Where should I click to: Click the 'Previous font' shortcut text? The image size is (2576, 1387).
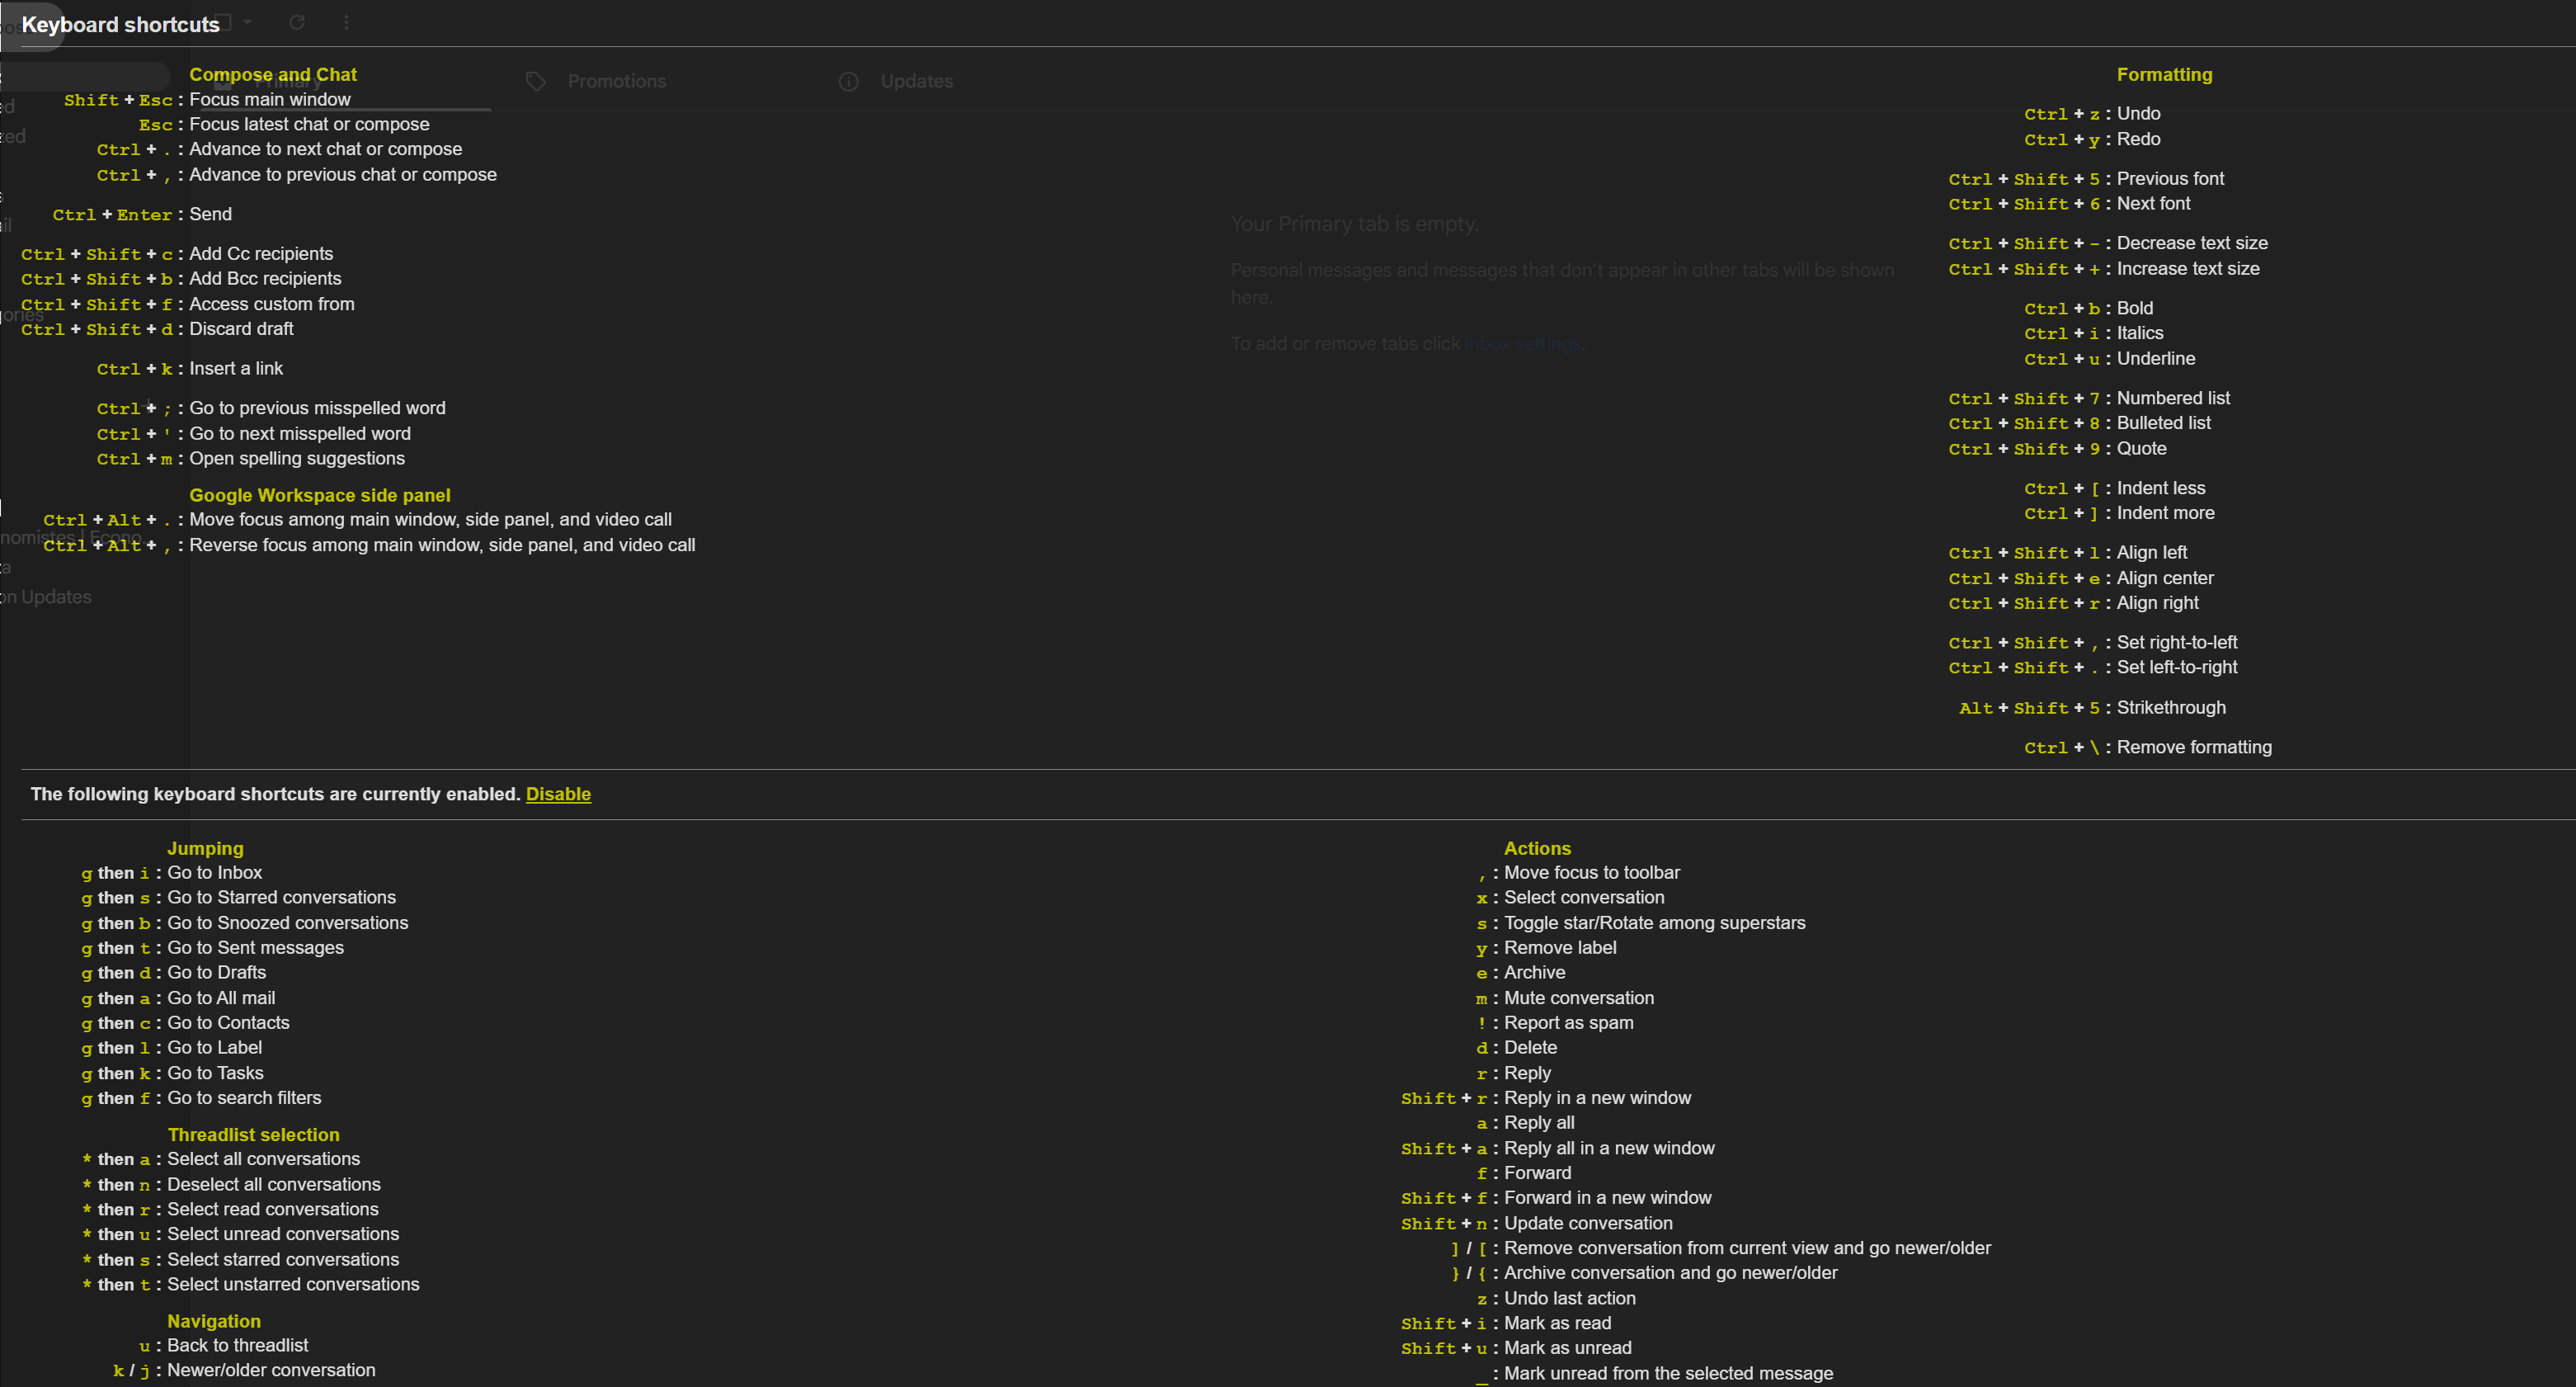click(x=2170, y=179)
